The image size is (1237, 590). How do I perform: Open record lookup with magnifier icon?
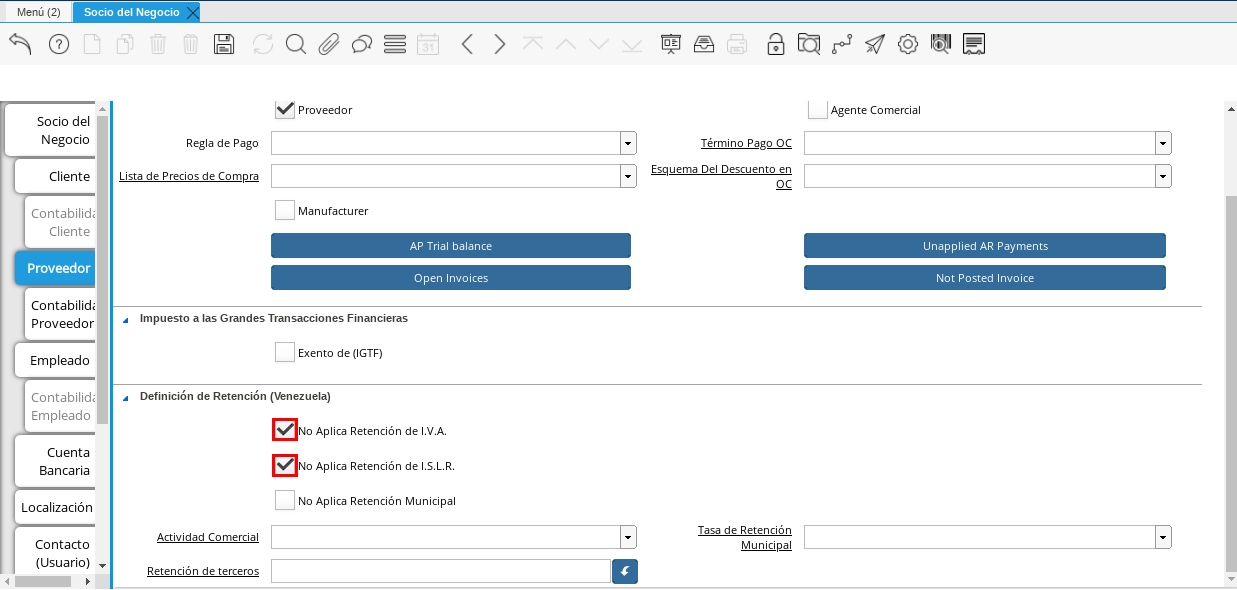tap(295, 44)
